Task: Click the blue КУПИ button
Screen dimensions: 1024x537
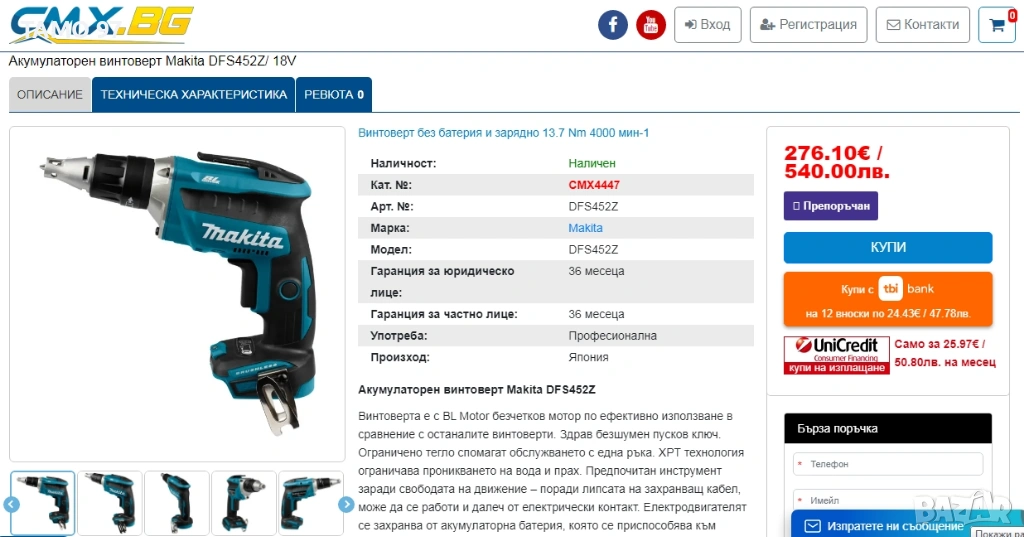Action: [x=888, y=248]
